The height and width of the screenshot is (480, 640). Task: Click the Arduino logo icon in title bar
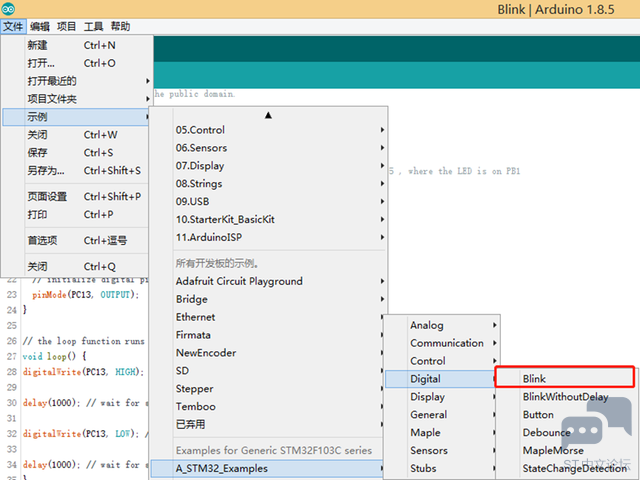tap(8, 9)
